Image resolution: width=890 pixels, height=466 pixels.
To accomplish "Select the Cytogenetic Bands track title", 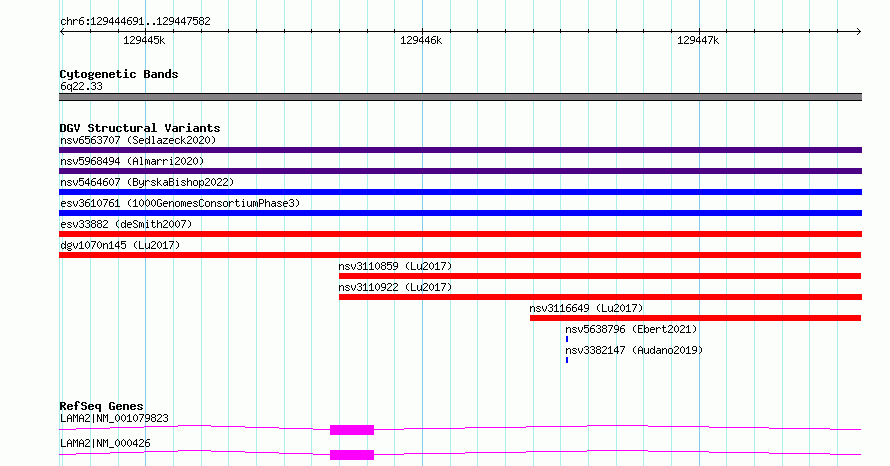I will 119,74.
